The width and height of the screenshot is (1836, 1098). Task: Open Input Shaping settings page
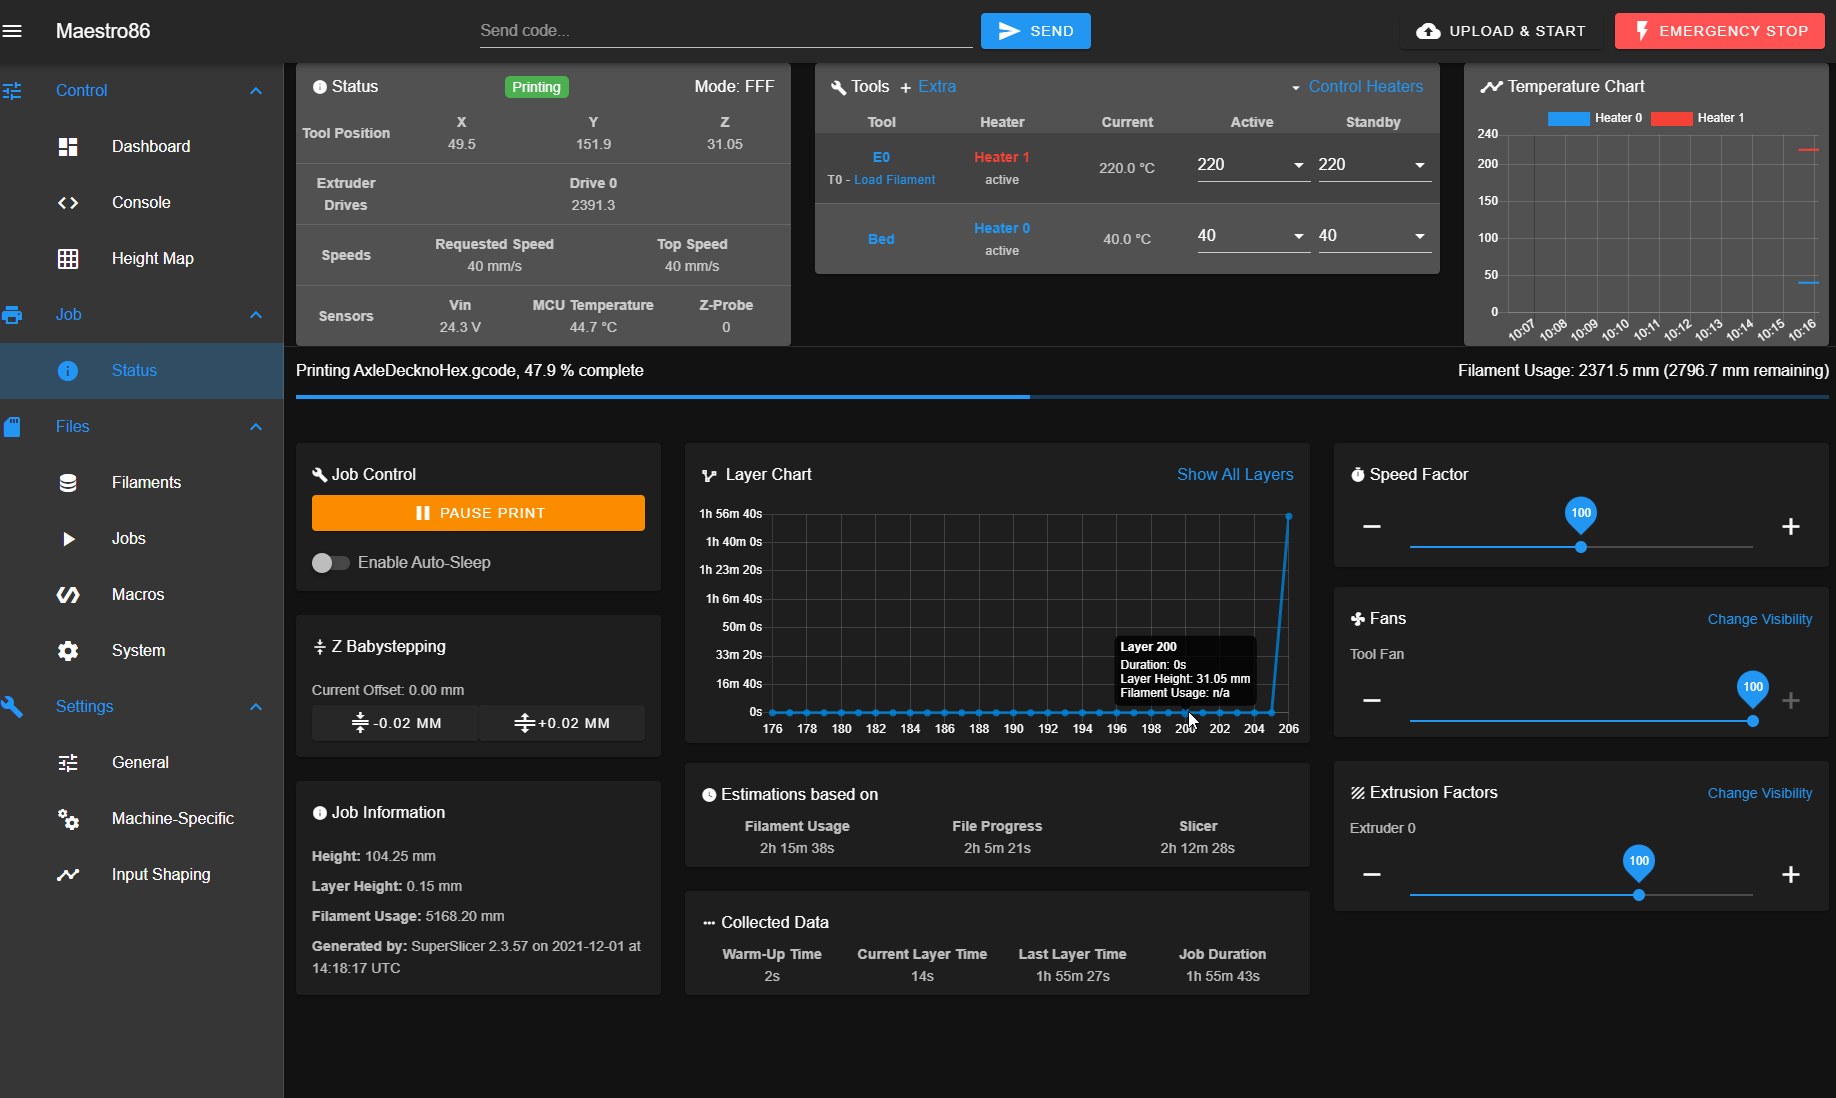[x=142, y=875]
